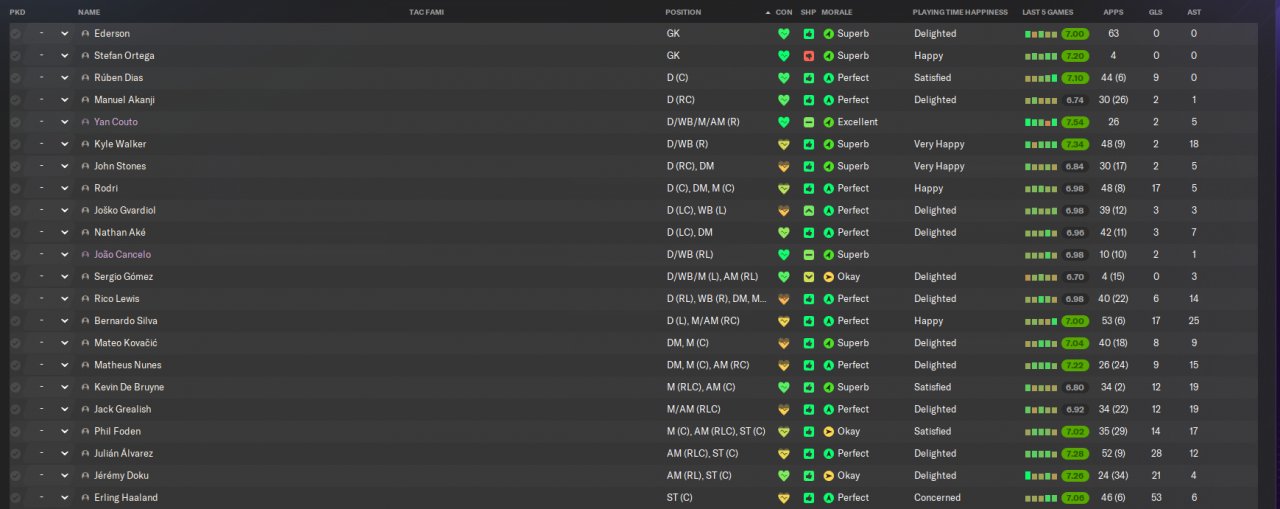This screenshot has height=509, width=1280.
Task: Toggle the picked checkbox for Rodri
Action: pos(15,188)
